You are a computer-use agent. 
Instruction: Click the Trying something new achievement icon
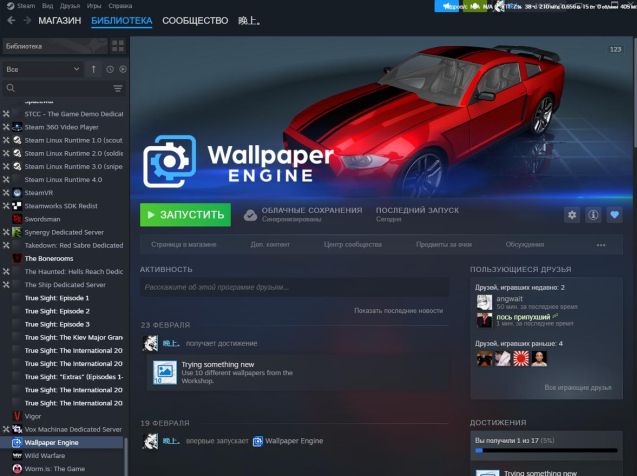pyautogui.click(x=164, y=373)
